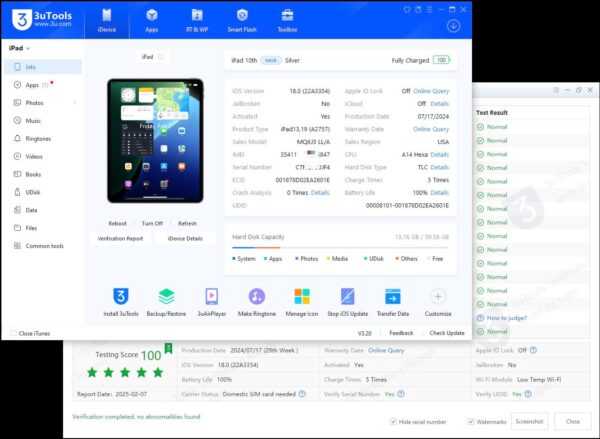Viewport: 600px width, 439px height.
Task: Click the Close button in report window
Action: click(573, 421)
